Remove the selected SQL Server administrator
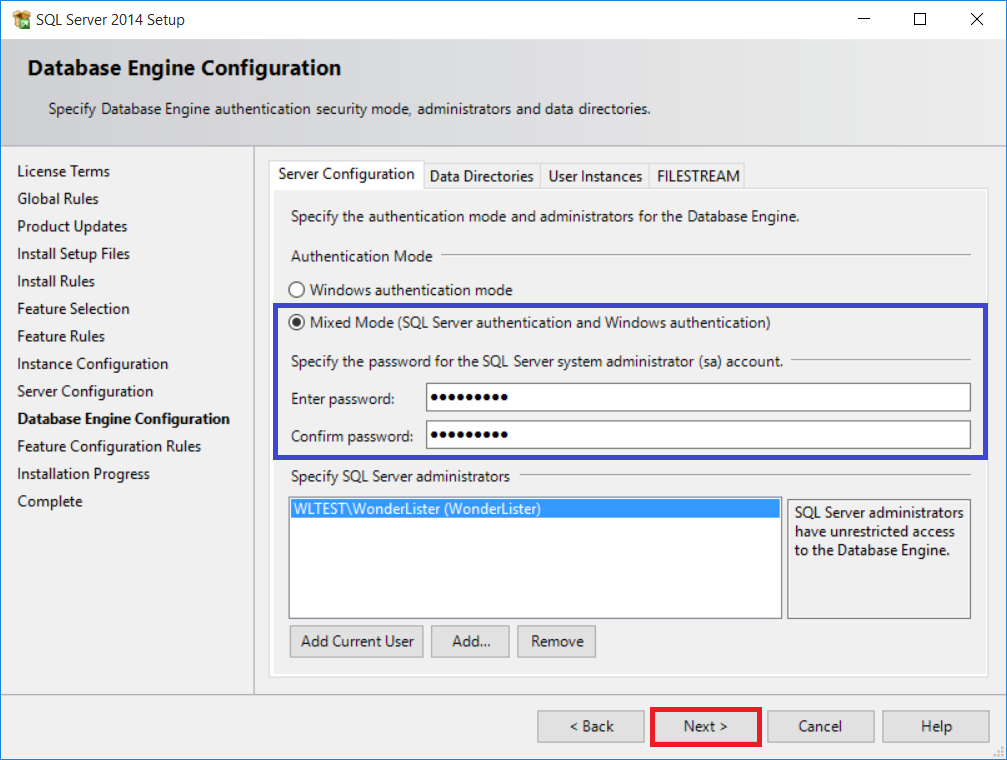The image size is (1007, 760). click(x=557, y=641)
